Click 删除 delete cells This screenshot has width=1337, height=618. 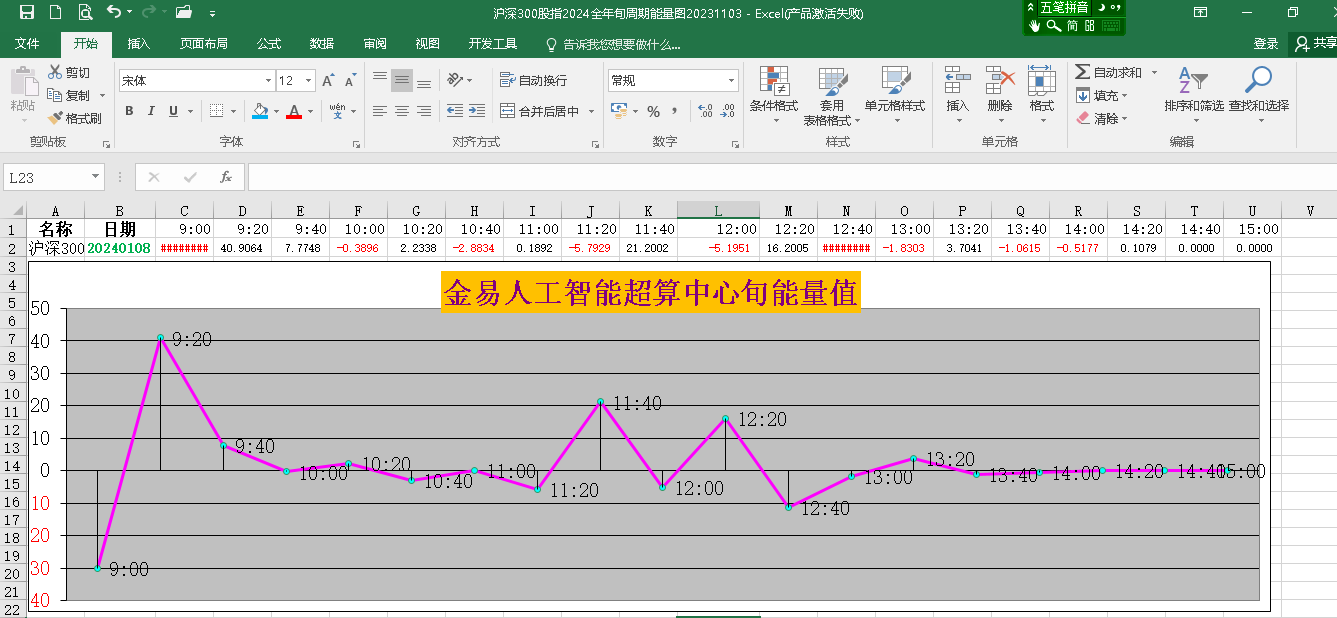click(x=1000, y=95)
